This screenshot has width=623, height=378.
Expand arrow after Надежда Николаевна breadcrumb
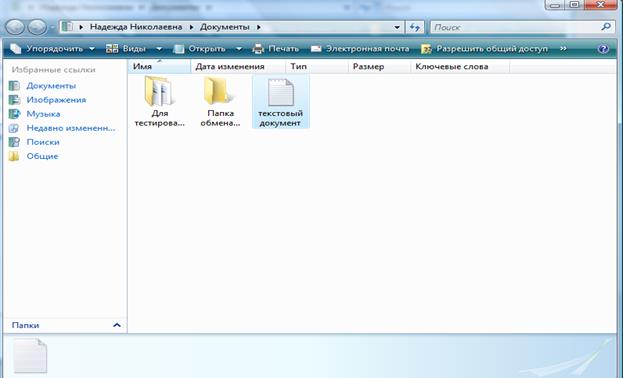(x=191, y=27)
